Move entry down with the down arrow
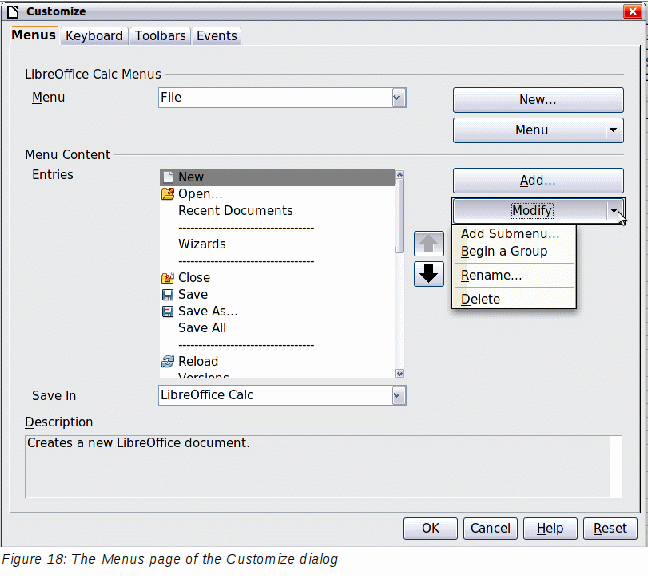This screenshot has width=648, height=578. (x=429, y=274)
